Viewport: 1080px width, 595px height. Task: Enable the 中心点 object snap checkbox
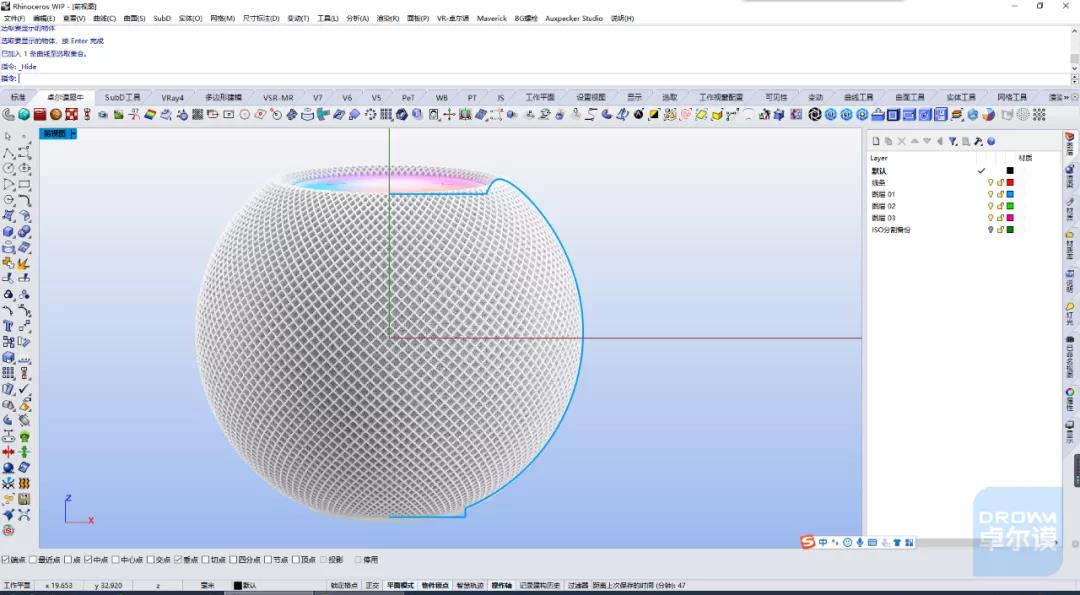pyautogui.click(x=116, y=560)
